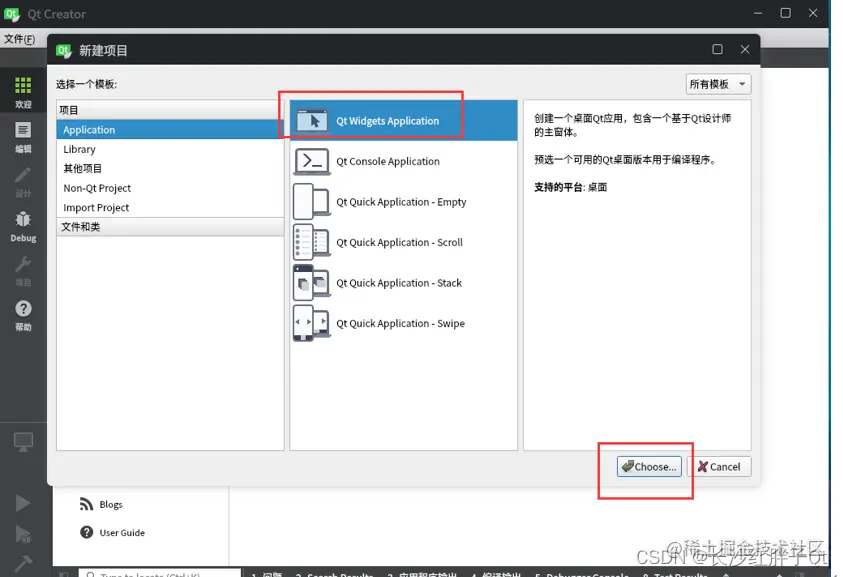Screen dimensions: 843x577
Task: Select the Qt Console Application template
Action: (x=403, y=161)
